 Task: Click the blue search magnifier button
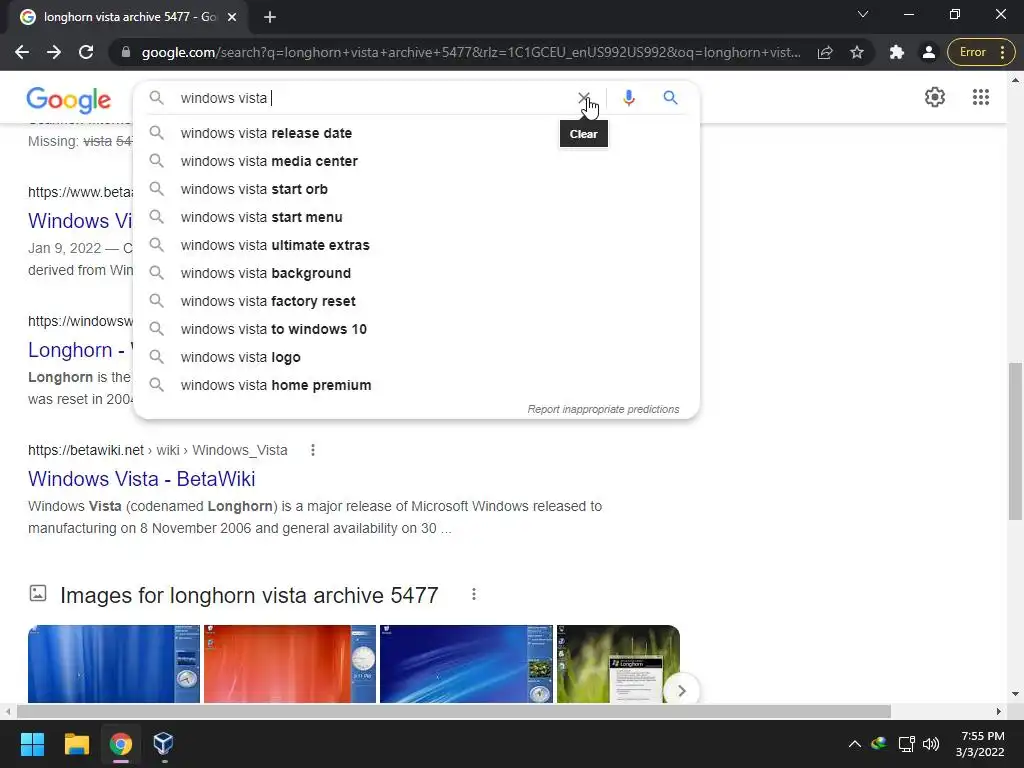tap(670, 98)
